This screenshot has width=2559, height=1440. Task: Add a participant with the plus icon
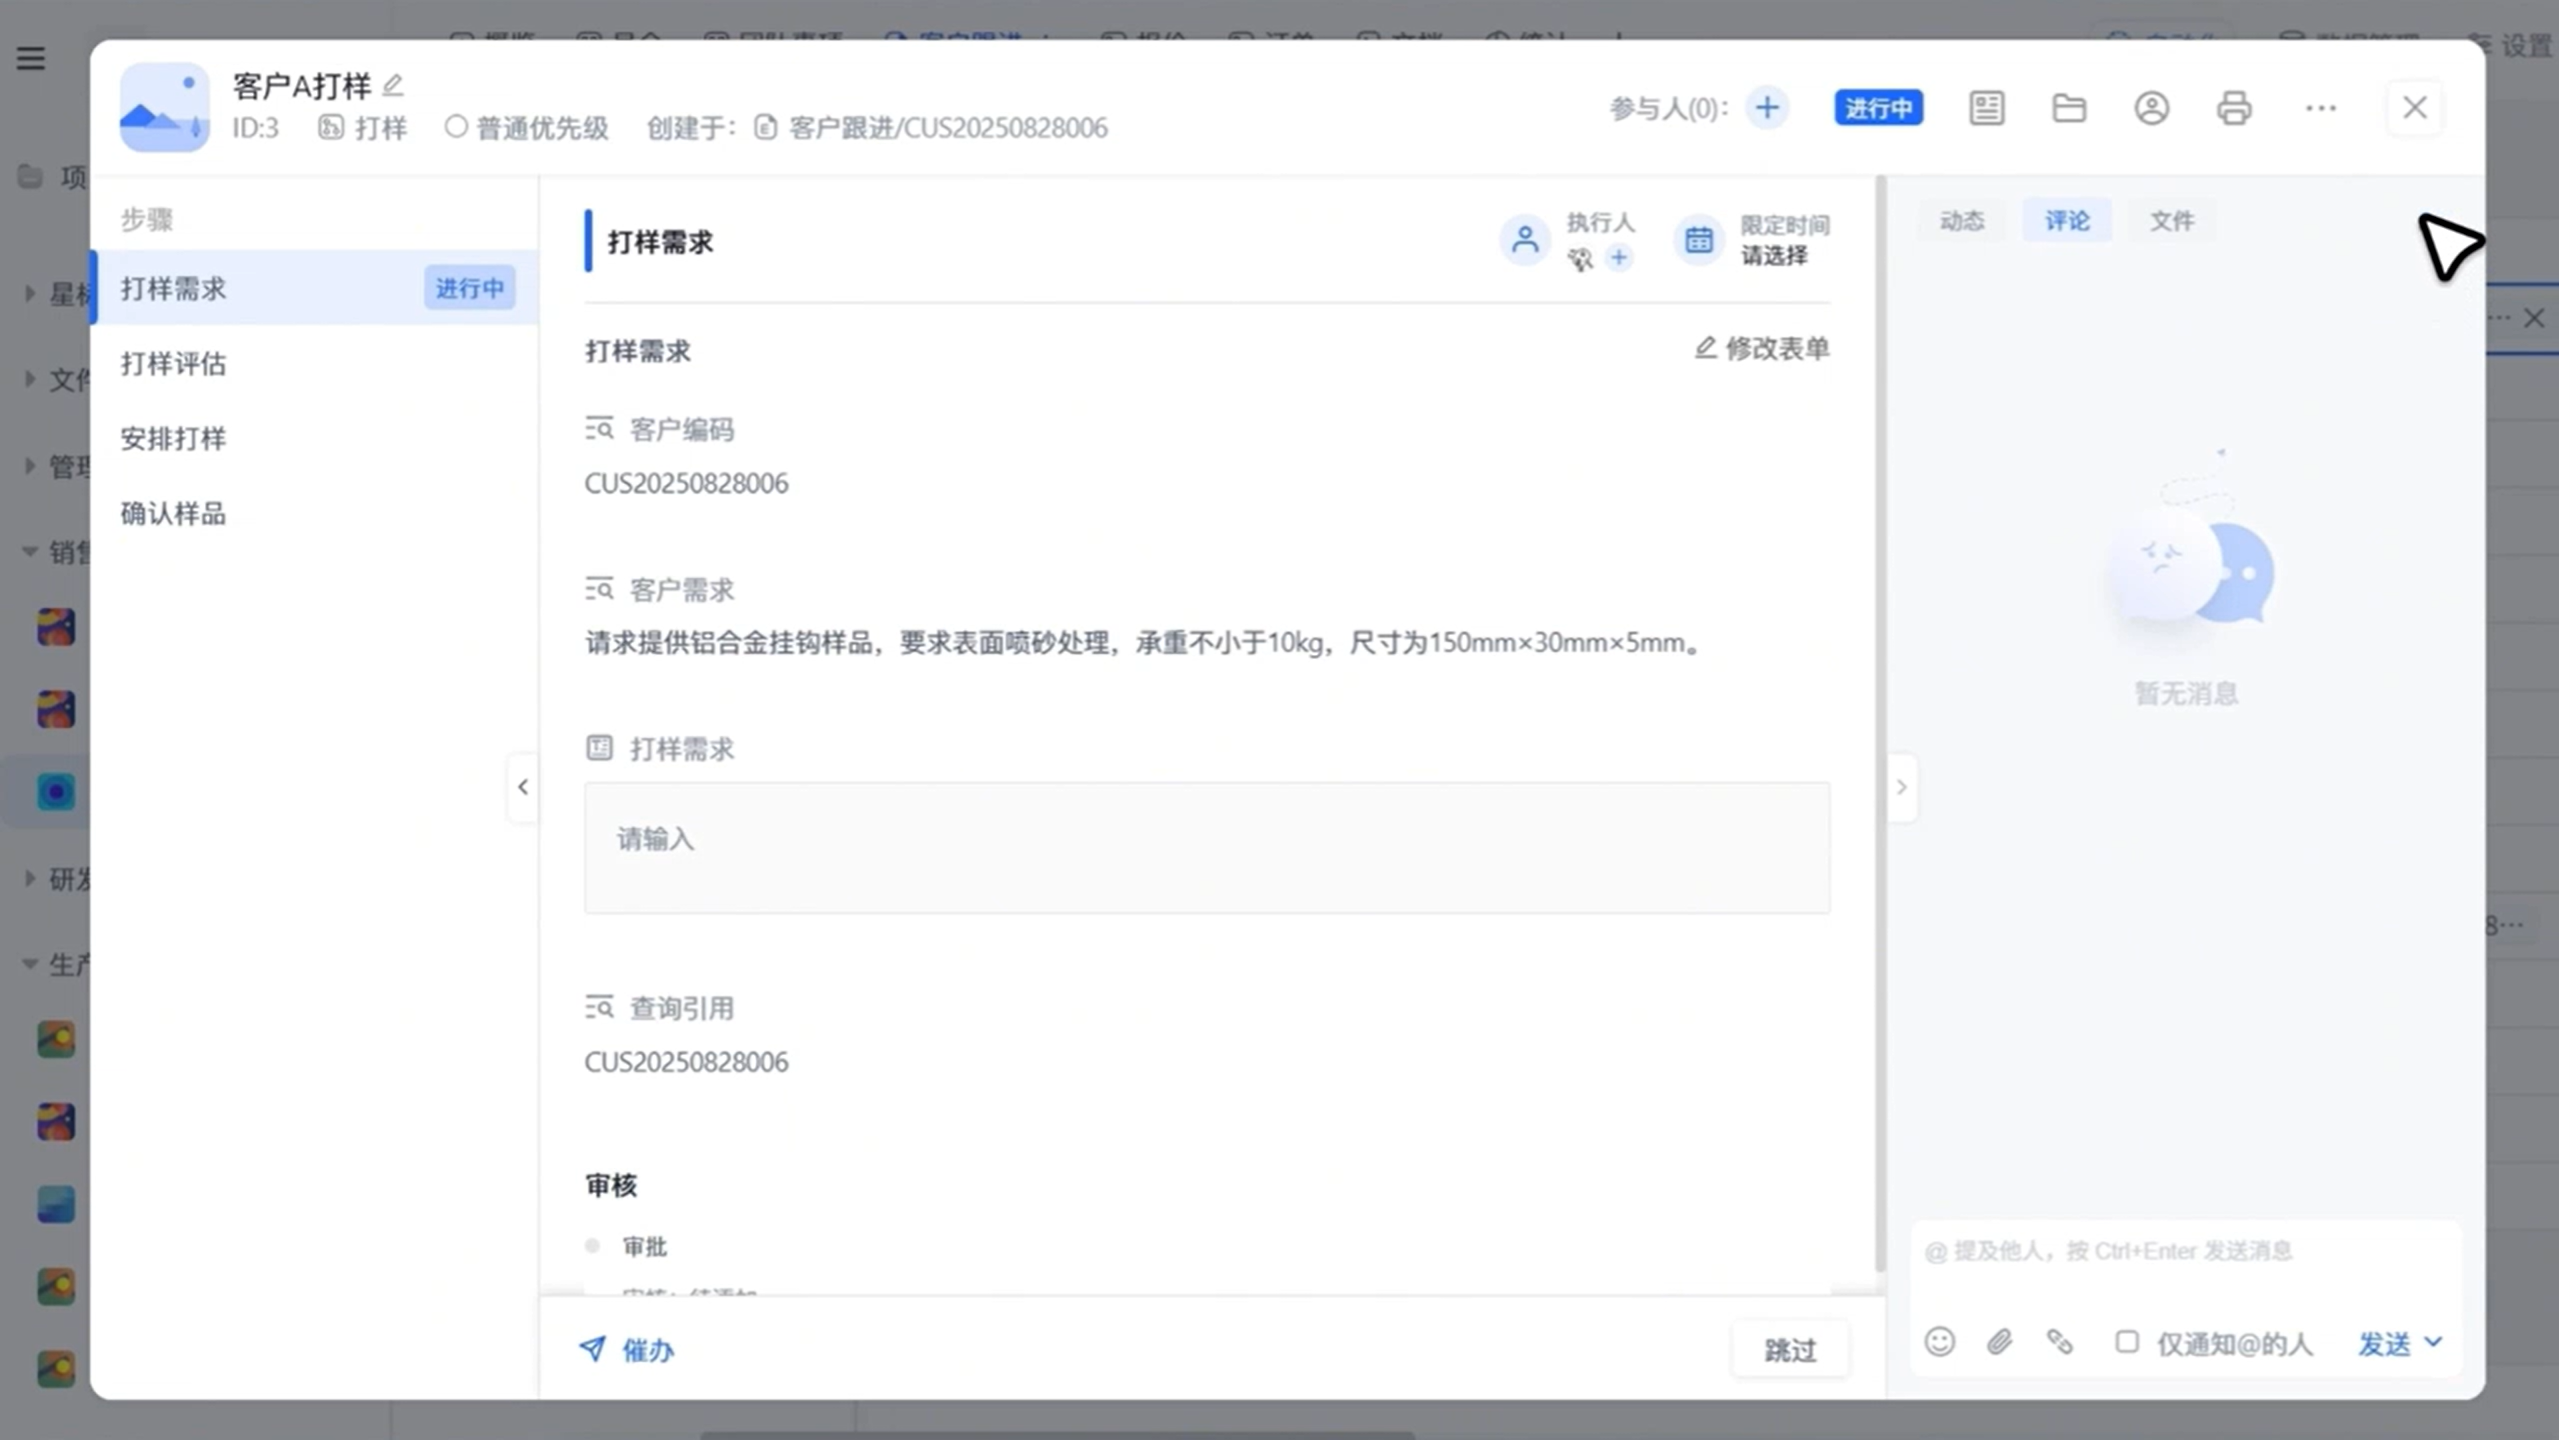[1767, 108]
